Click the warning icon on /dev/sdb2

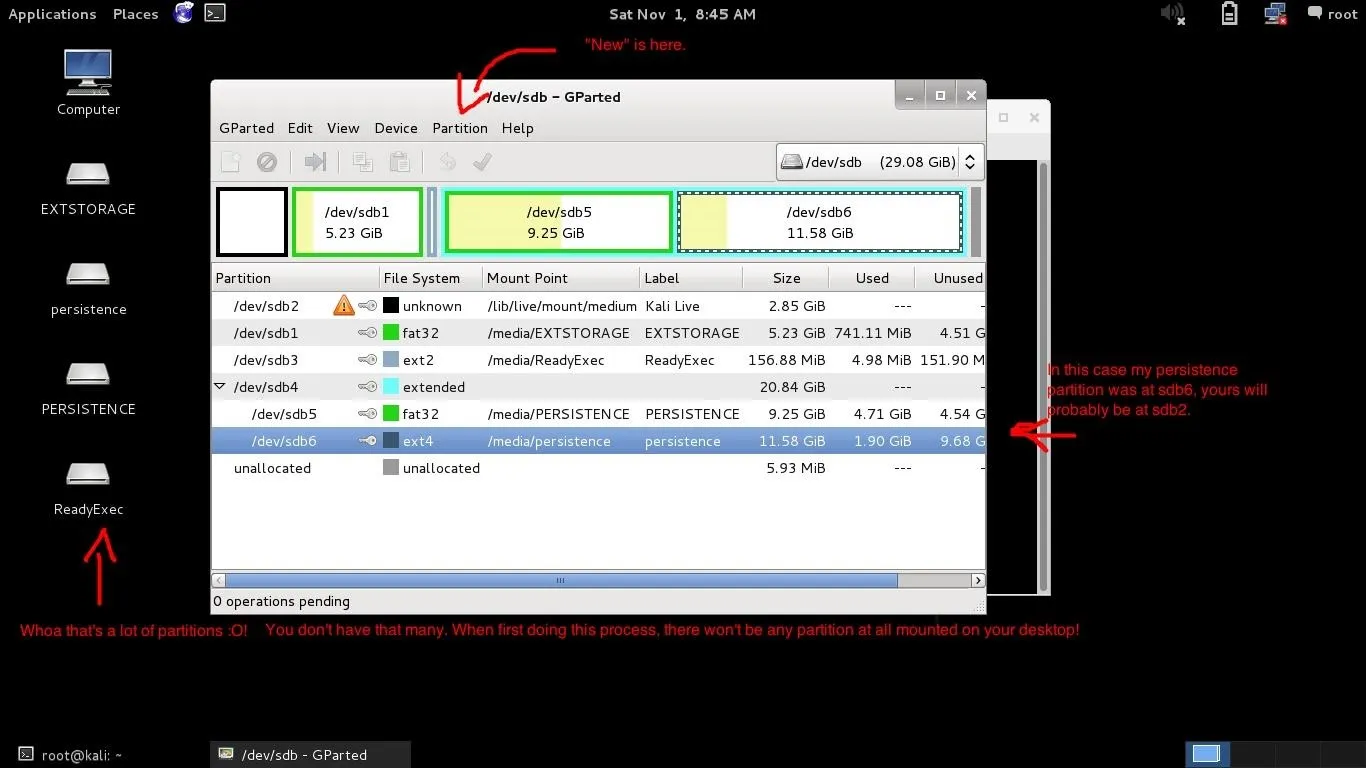pos(344,306)
